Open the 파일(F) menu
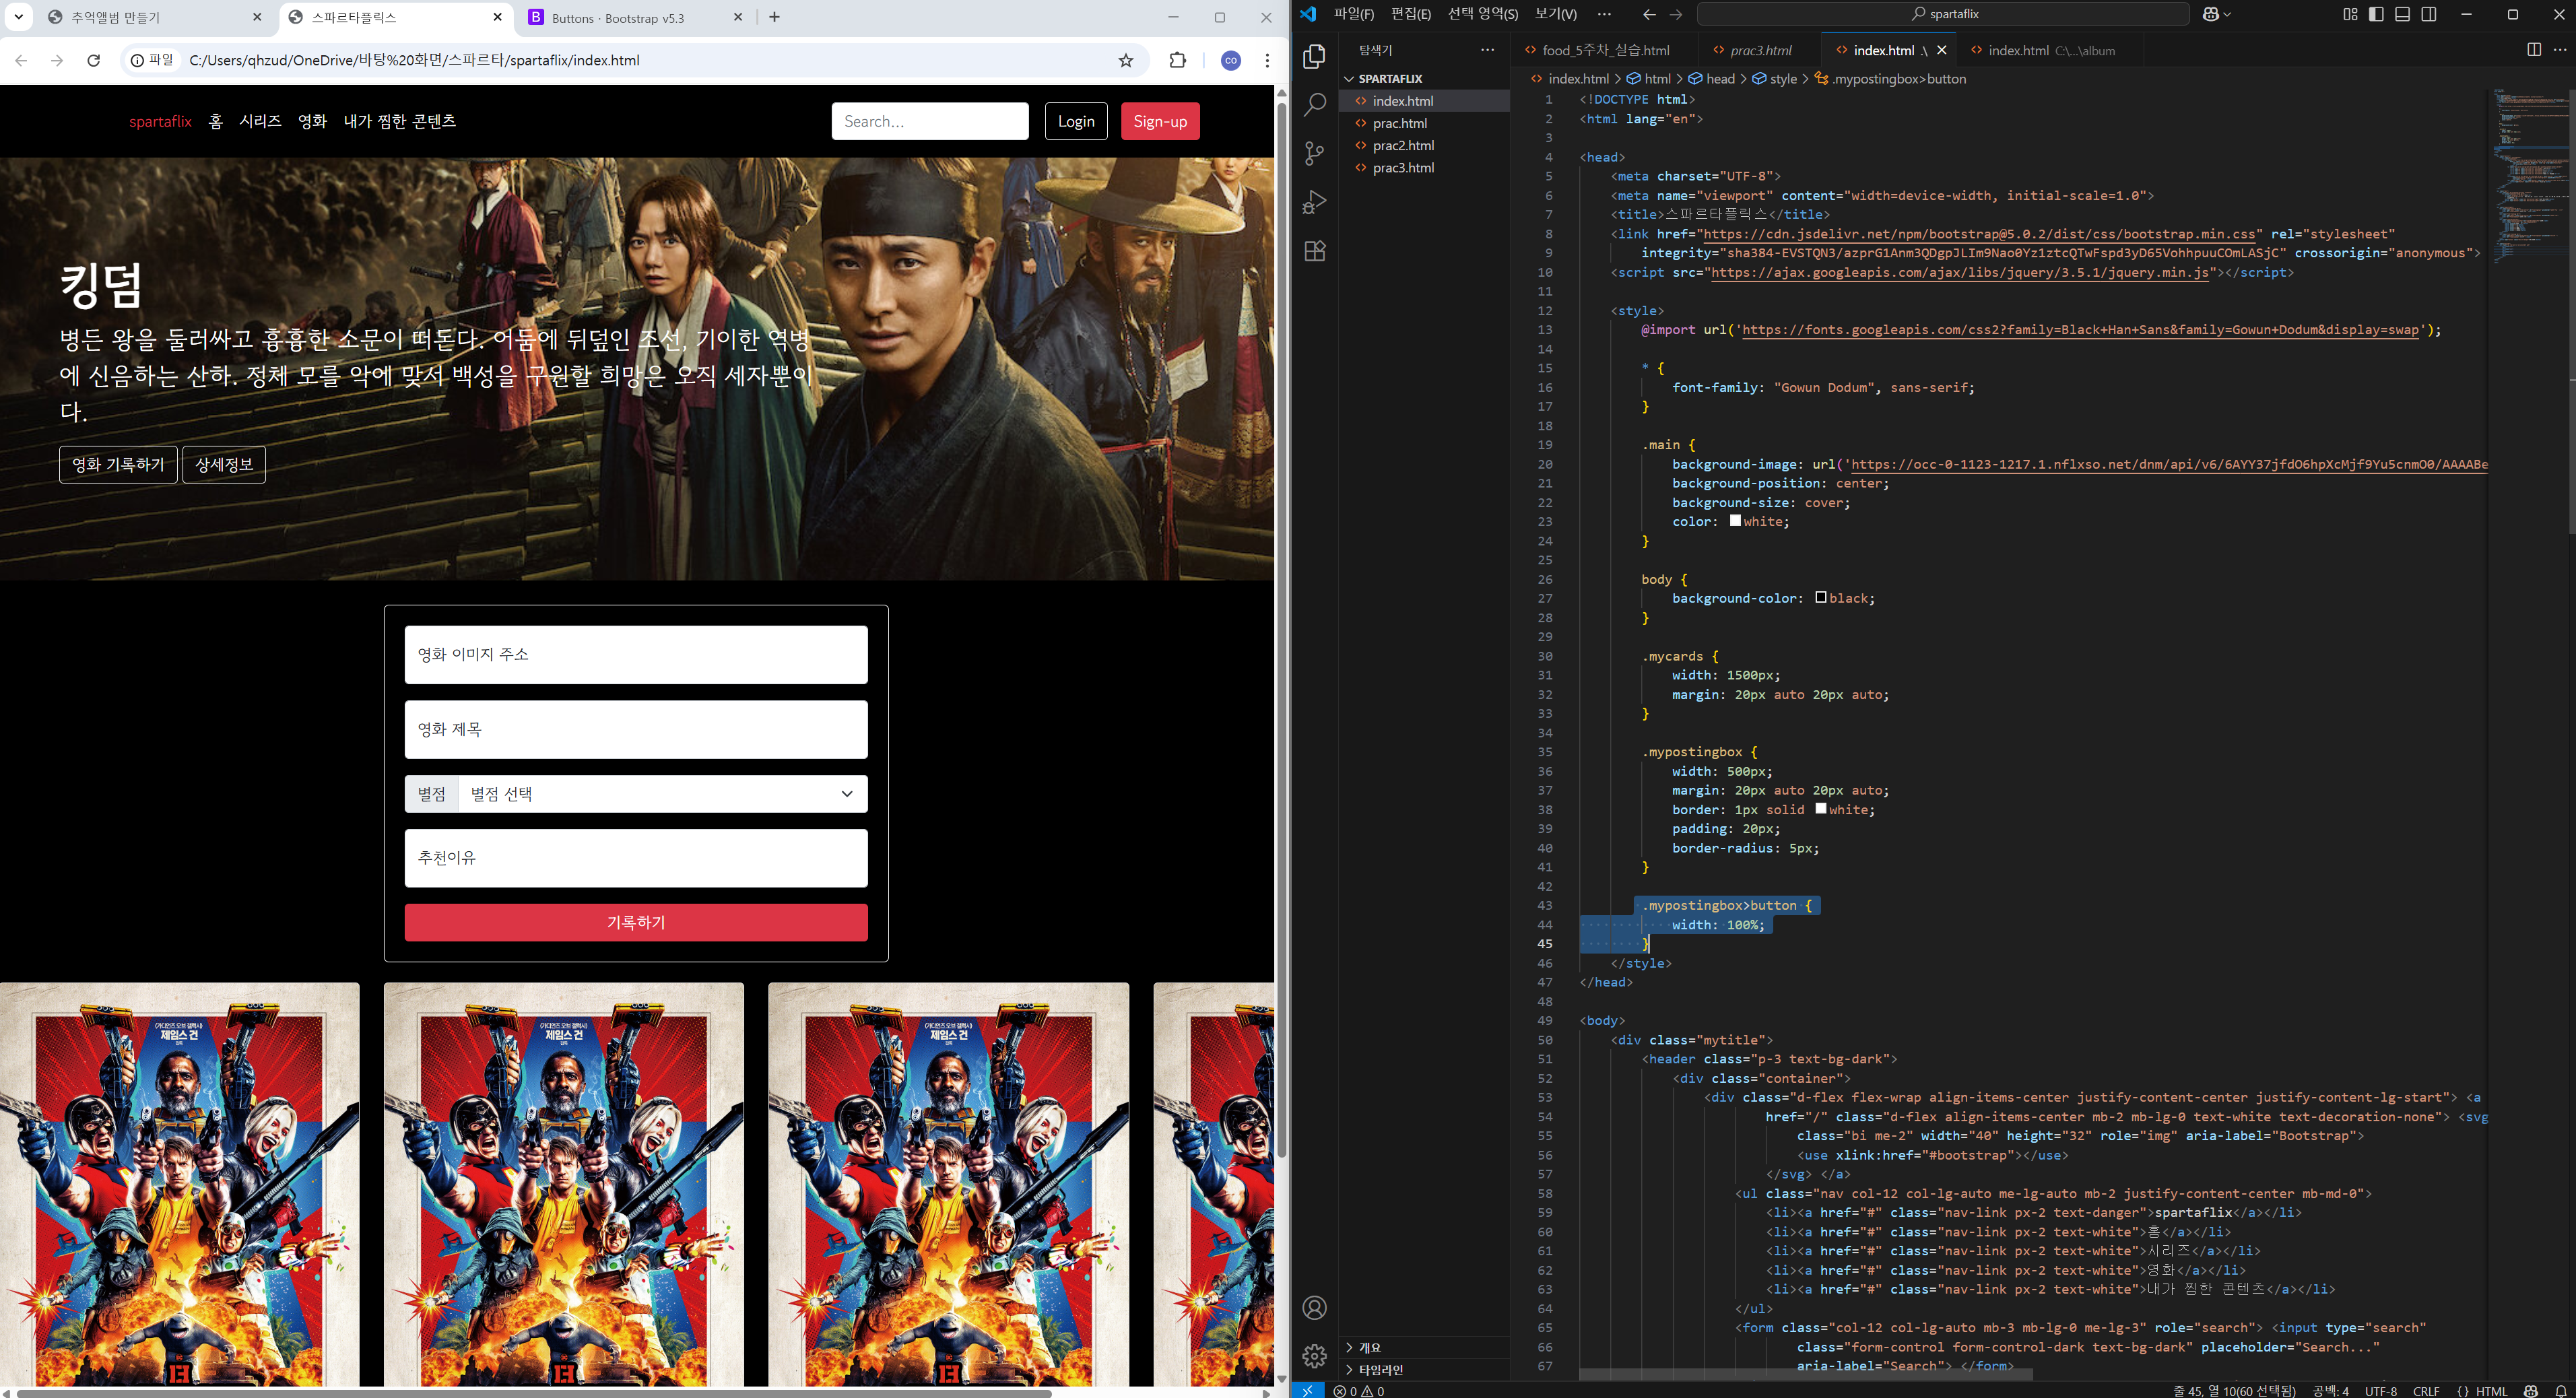 tap(1353, 14)
